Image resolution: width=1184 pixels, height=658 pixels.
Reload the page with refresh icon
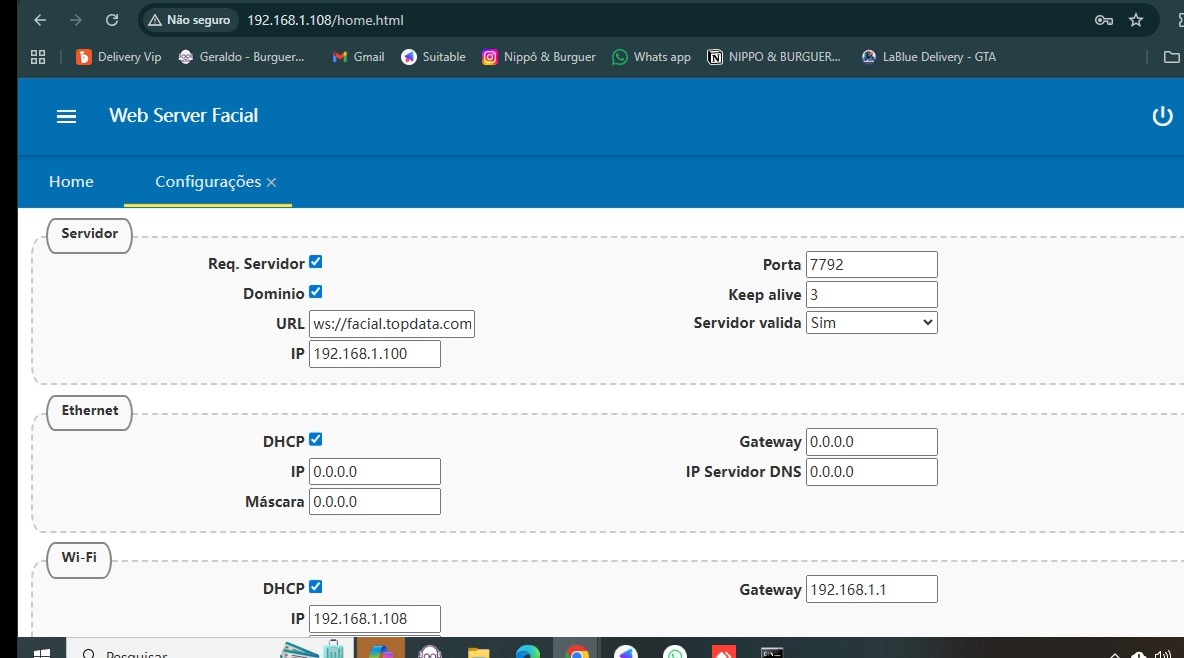[112, 20]
